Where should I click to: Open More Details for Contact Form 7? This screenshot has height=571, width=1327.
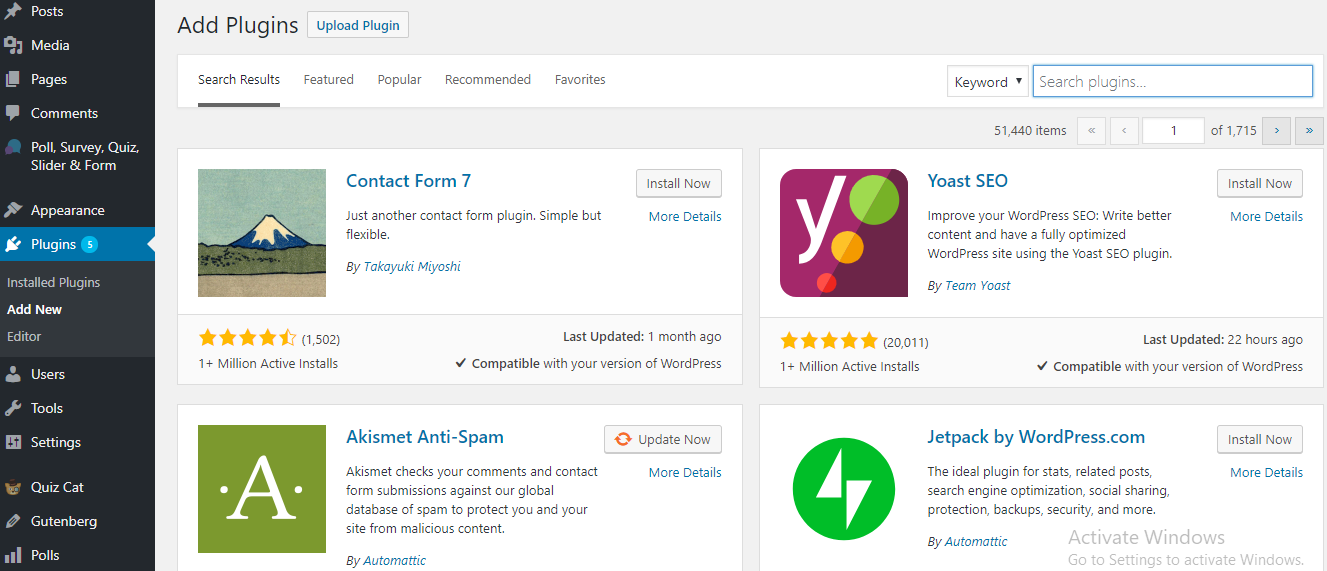coord(685,216)
